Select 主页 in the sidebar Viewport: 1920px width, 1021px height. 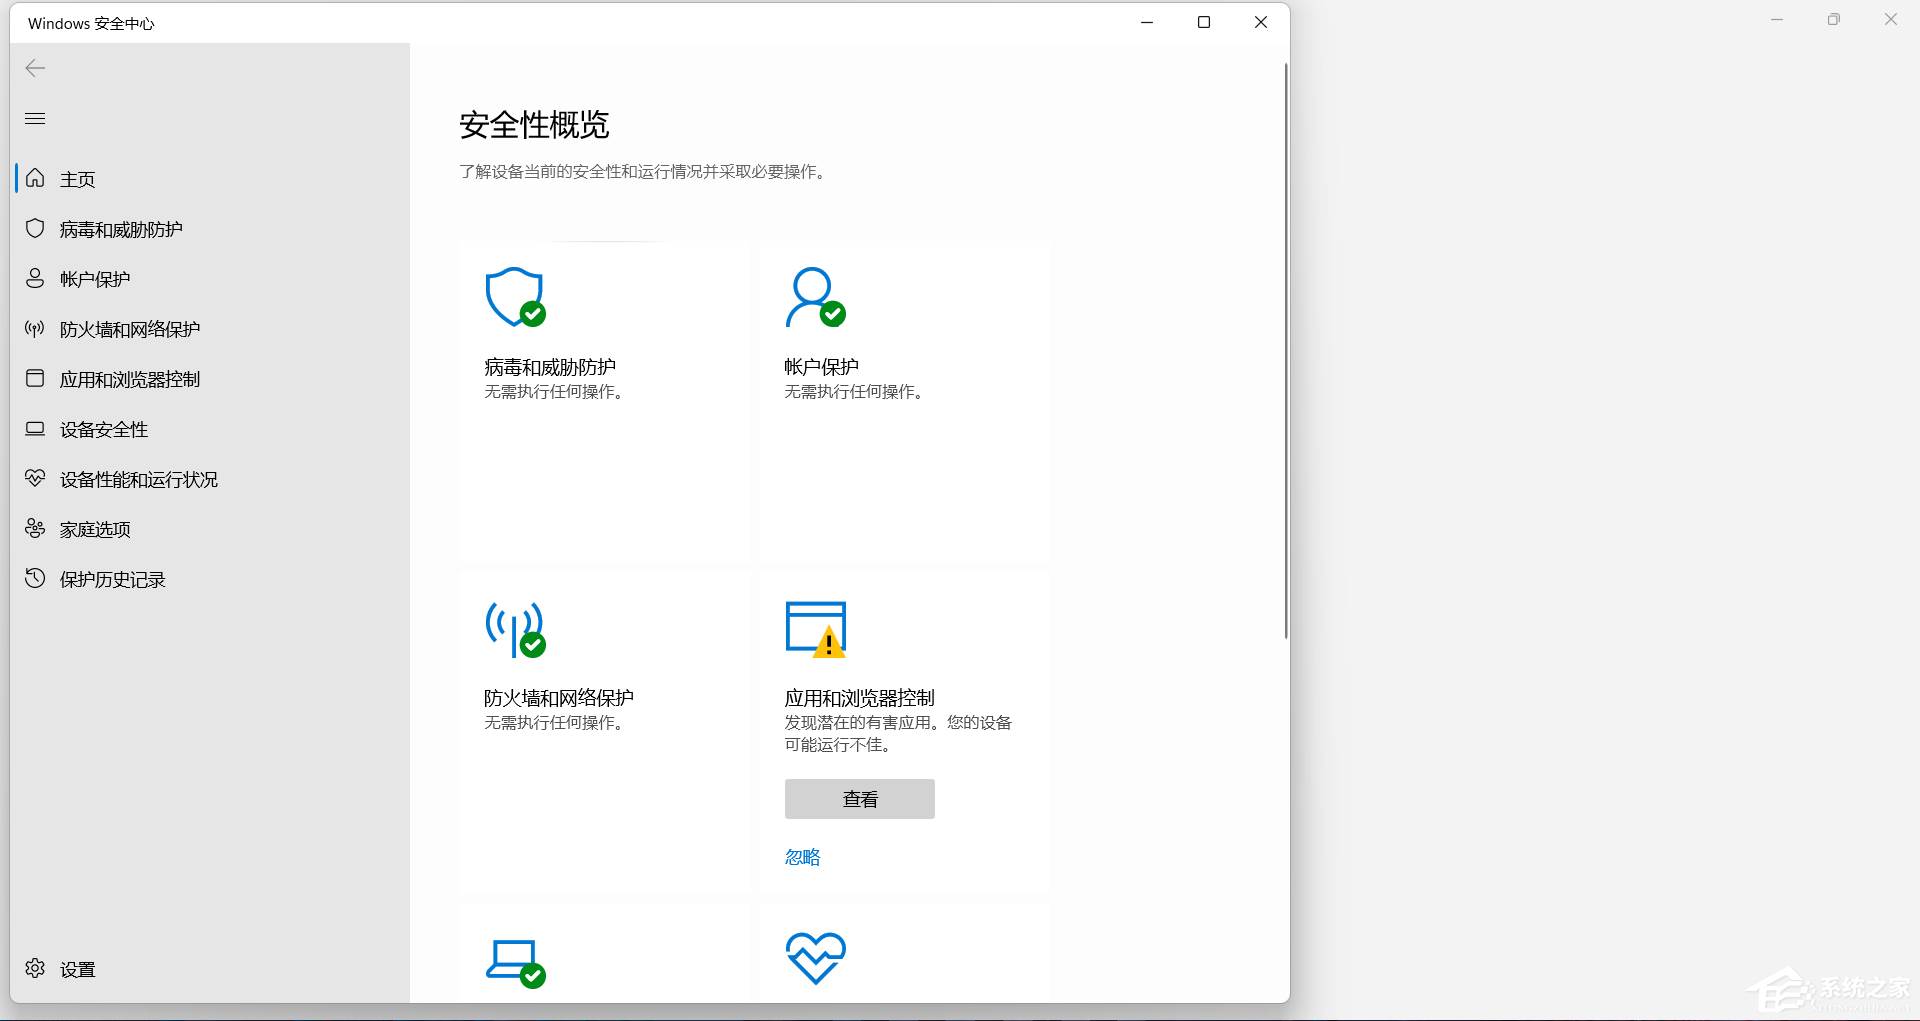click(x=212, y=179)
